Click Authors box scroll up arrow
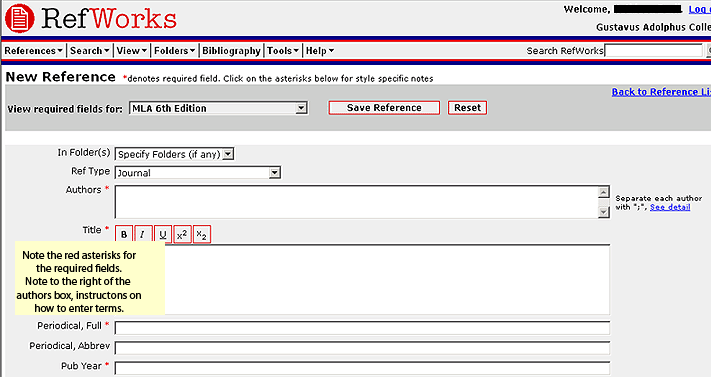The height and width of the screenshot is (377, 711). click(x=604, y=192)
